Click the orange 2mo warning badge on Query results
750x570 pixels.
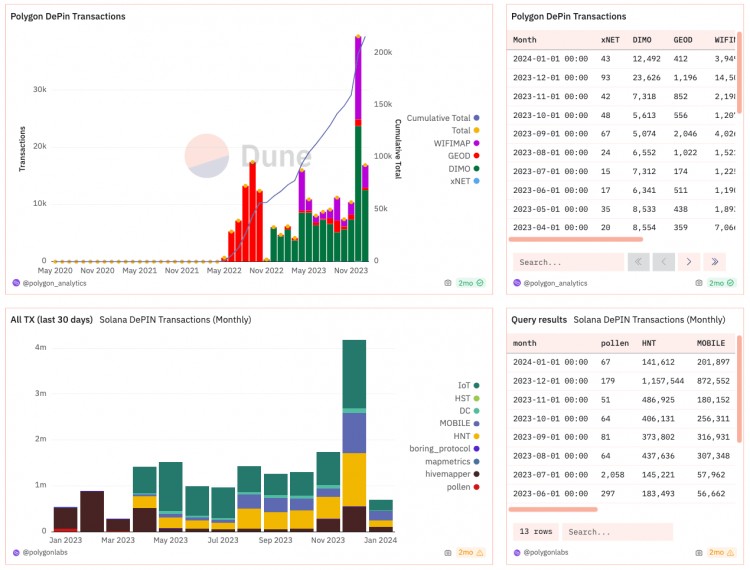(x=722, y=552)
